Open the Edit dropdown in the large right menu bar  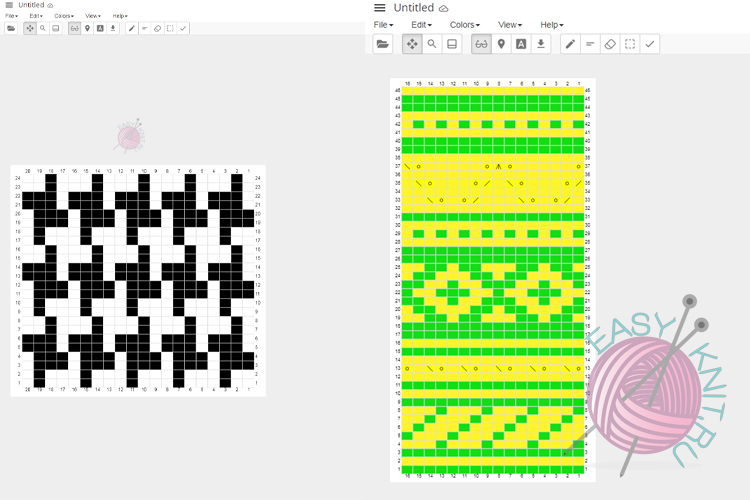[421, 25]
